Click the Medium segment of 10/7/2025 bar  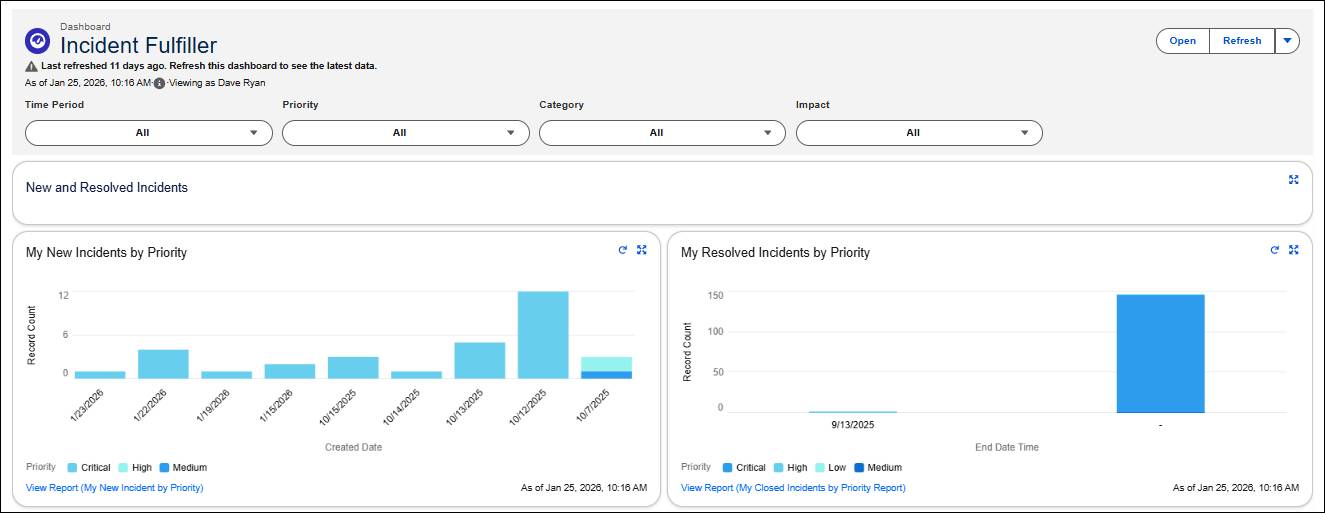pyautogui.click(x=607, y=375)
